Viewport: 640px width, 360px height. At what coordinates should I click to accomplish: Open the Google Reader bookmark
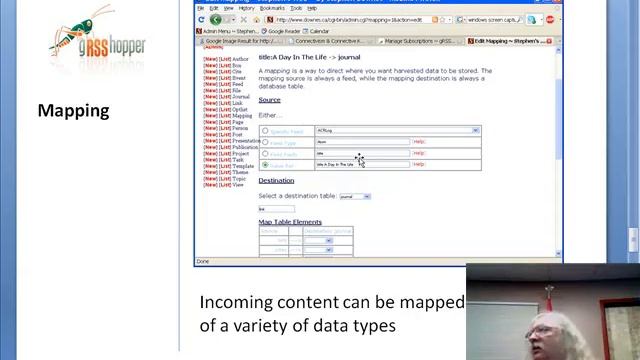(x=281, y=31)
